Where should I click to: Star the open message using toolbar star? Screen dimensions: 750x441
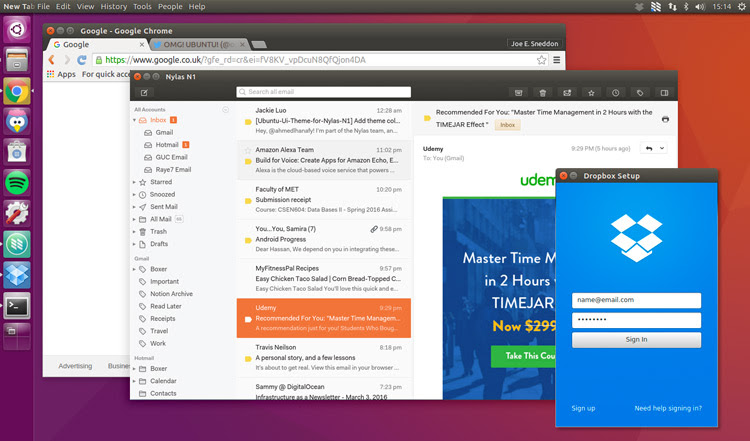point(591,93)
